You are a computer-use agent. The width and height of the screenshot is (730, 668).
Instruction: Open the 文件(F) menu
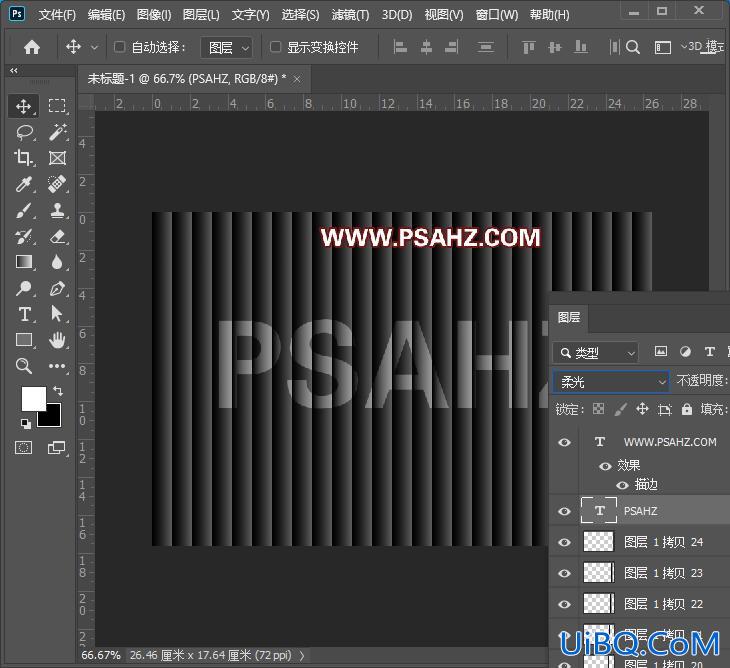[x=57, y=15]
